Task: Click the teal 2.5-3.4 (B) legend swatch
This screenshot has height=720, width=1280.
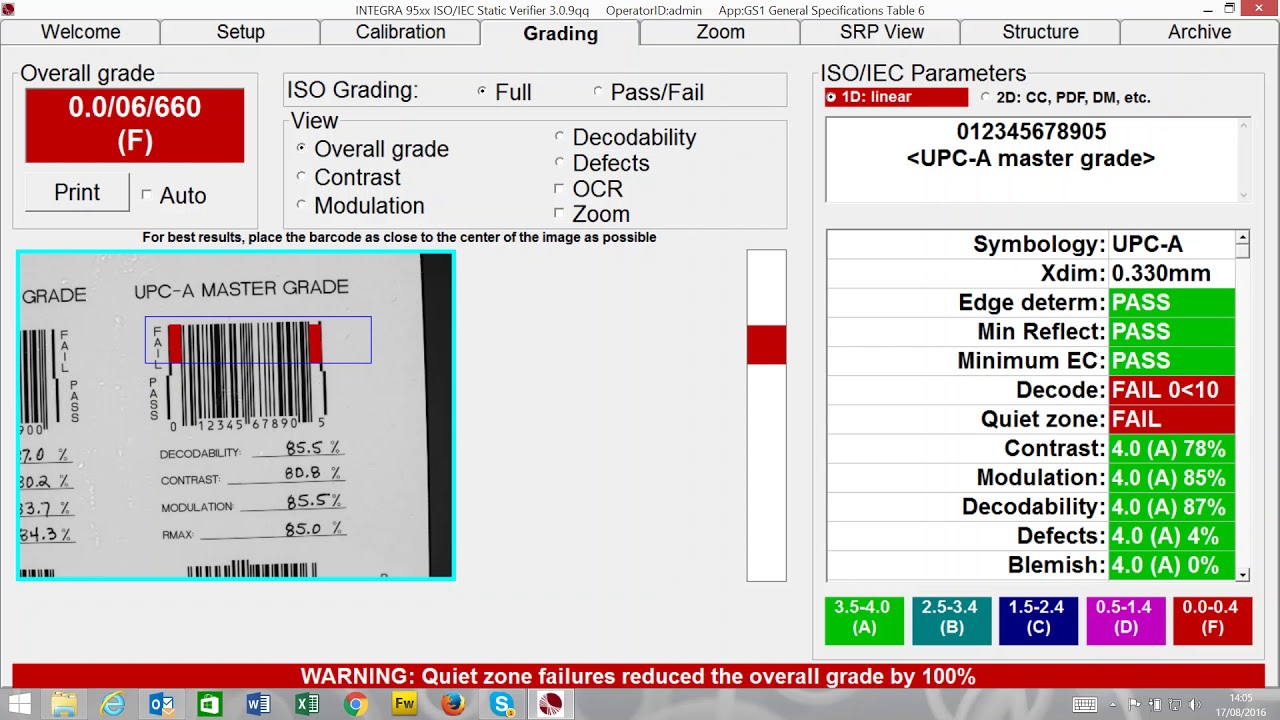Action: 951,620
